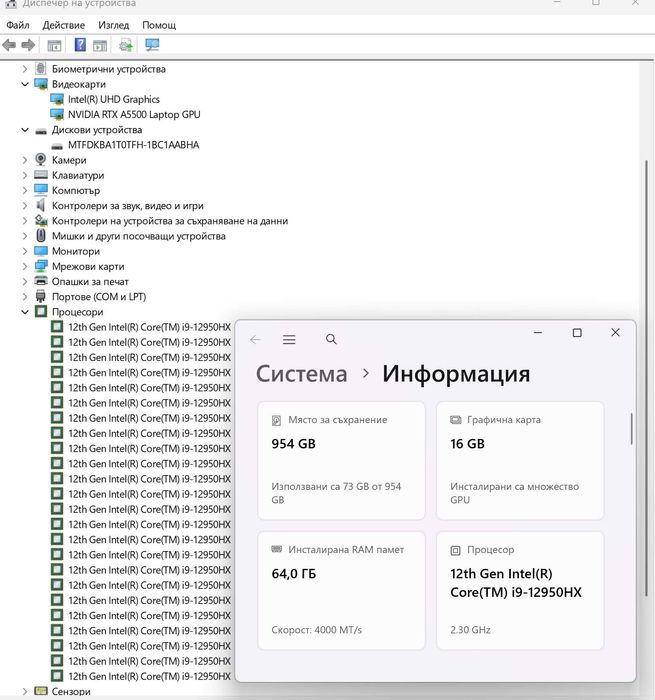Click the search magnifier in Settings window
This screenshot has height=700, width=655.
[331, 339]
